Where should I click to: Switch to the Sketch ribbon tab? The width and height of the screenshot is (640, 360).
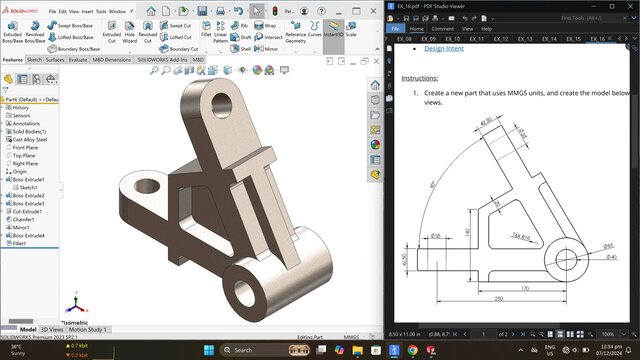pos(34,60)
